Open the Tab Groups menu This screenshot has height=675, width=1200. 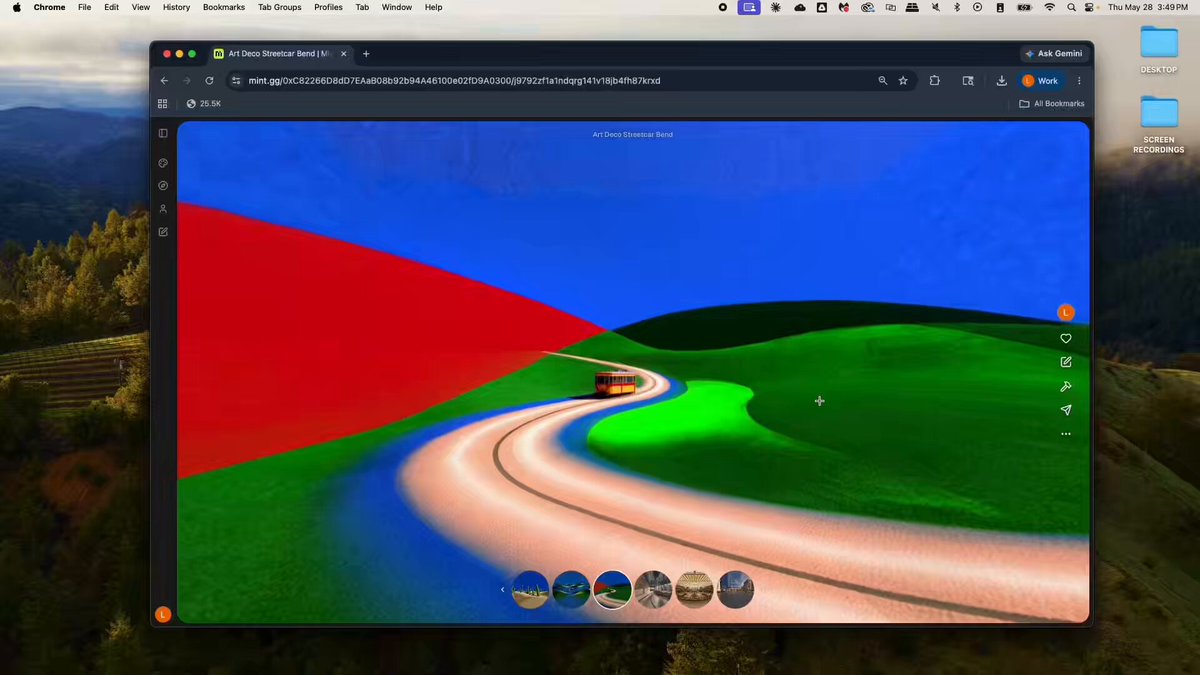(x=279, y=7)
